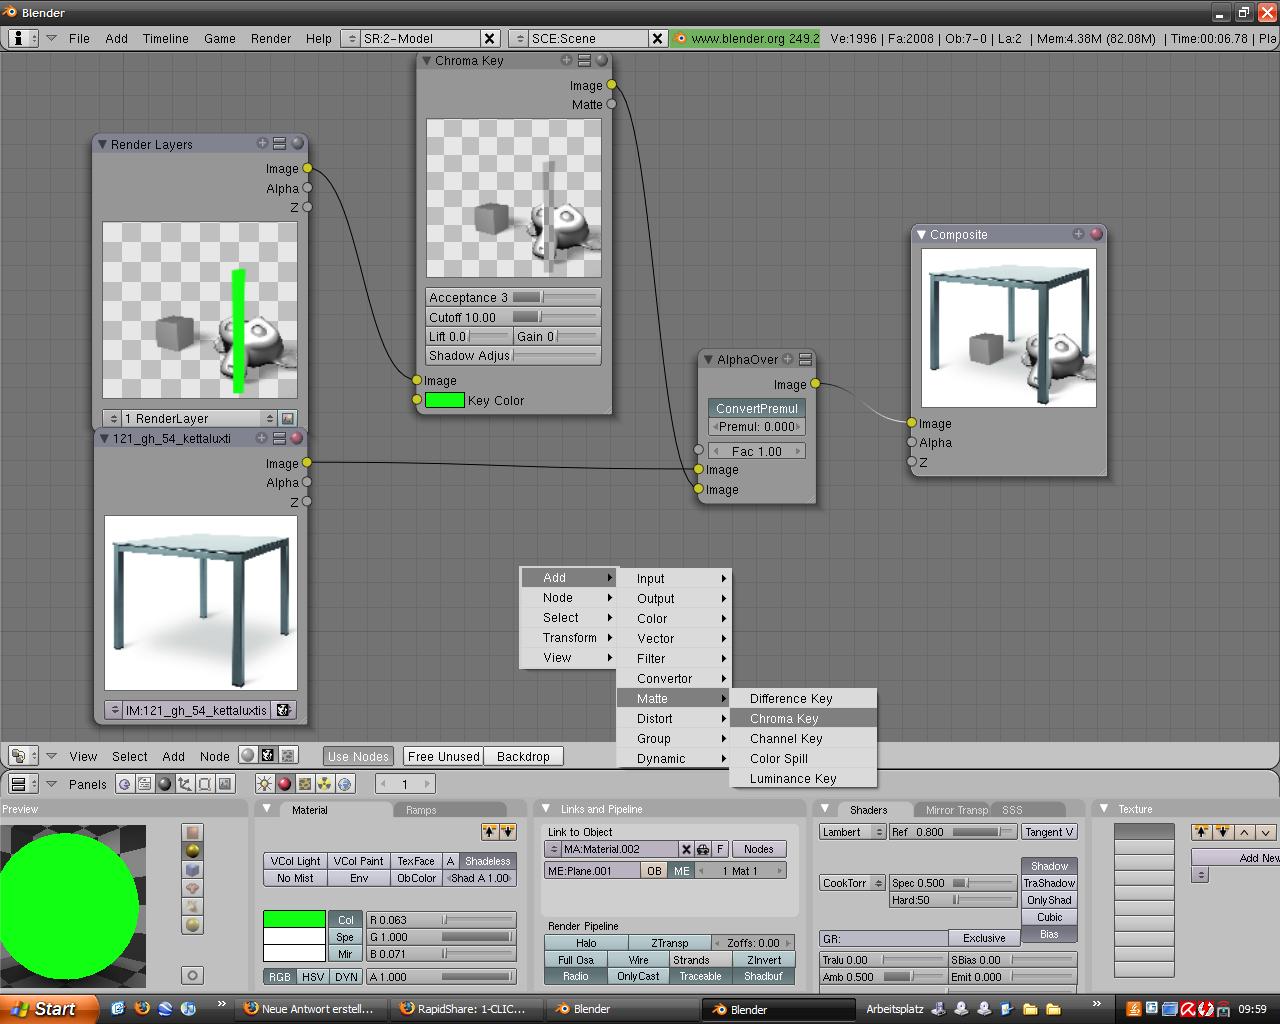This screenshot has height=1024, width=1280.
Task: Click the Material buttons red sphere icon
Action: (285, 784)
